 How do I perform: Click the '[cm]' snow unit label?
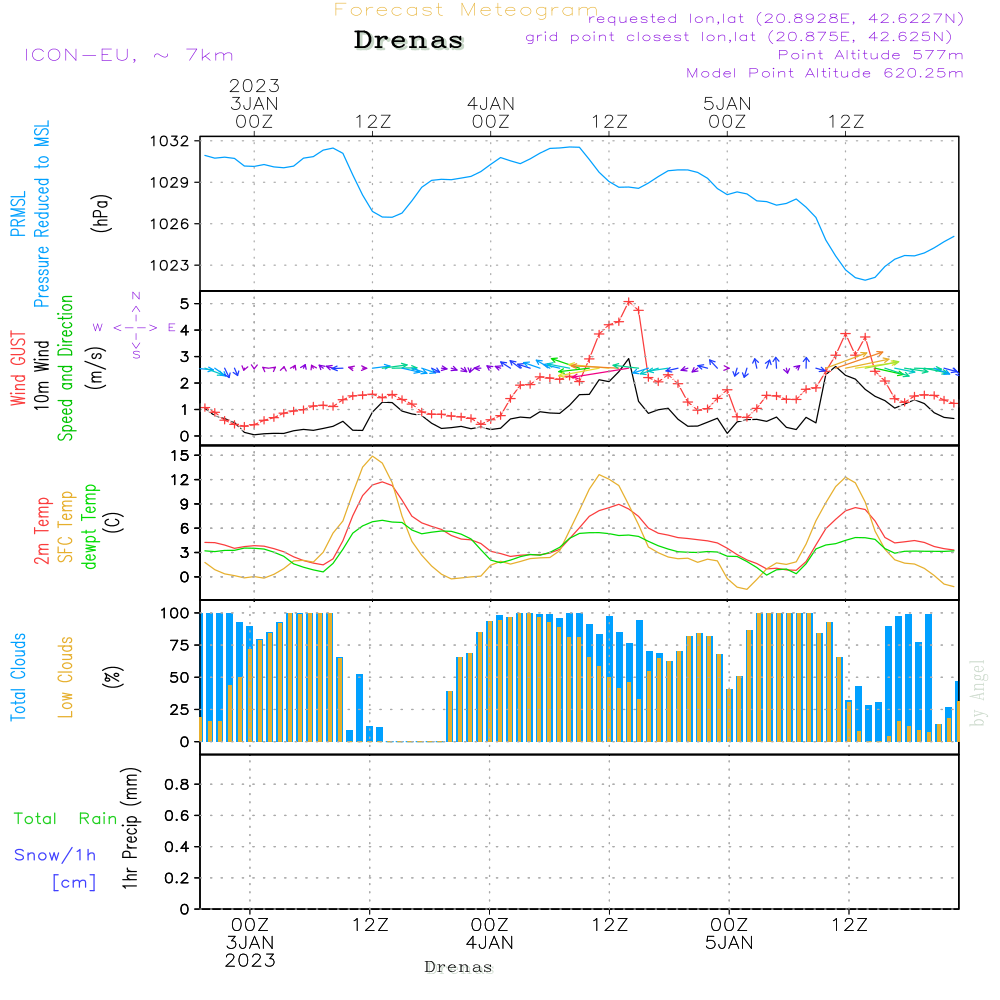click(74, 883)
